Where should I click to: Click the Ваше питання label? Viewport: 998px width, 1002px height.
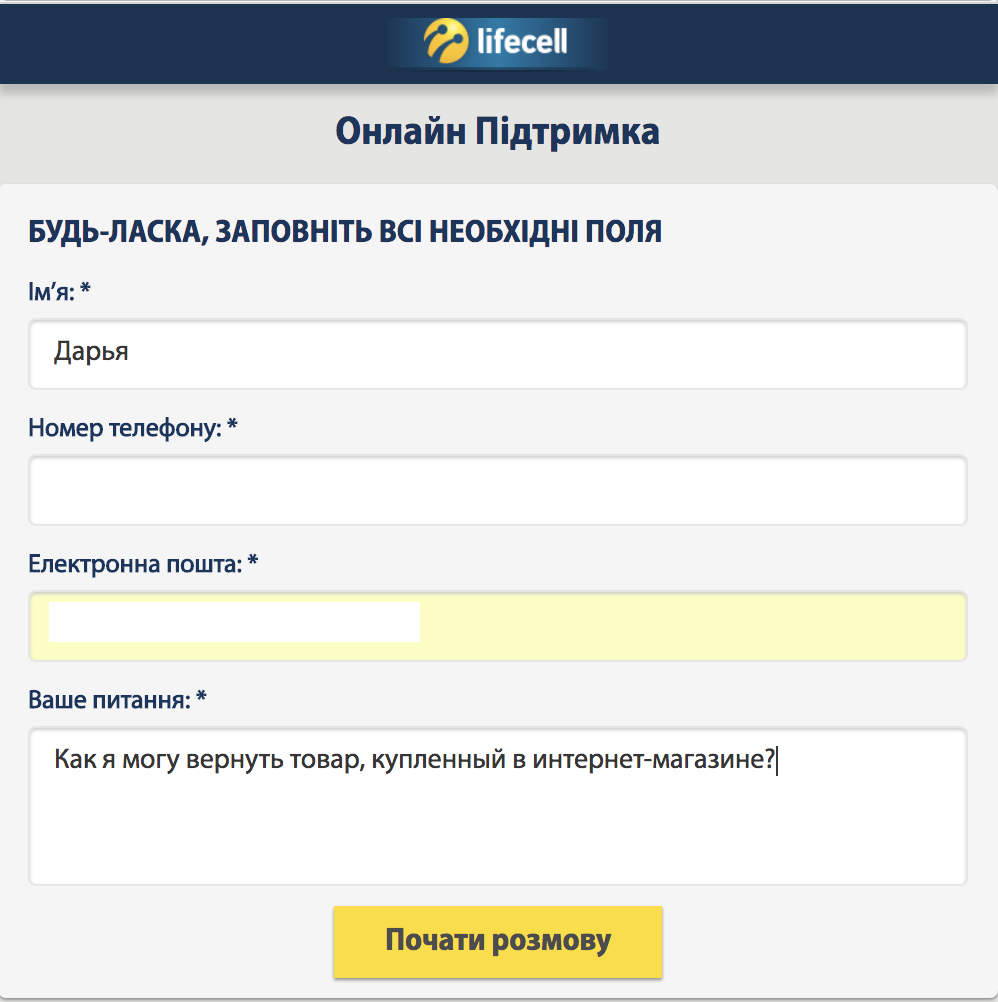109,700
